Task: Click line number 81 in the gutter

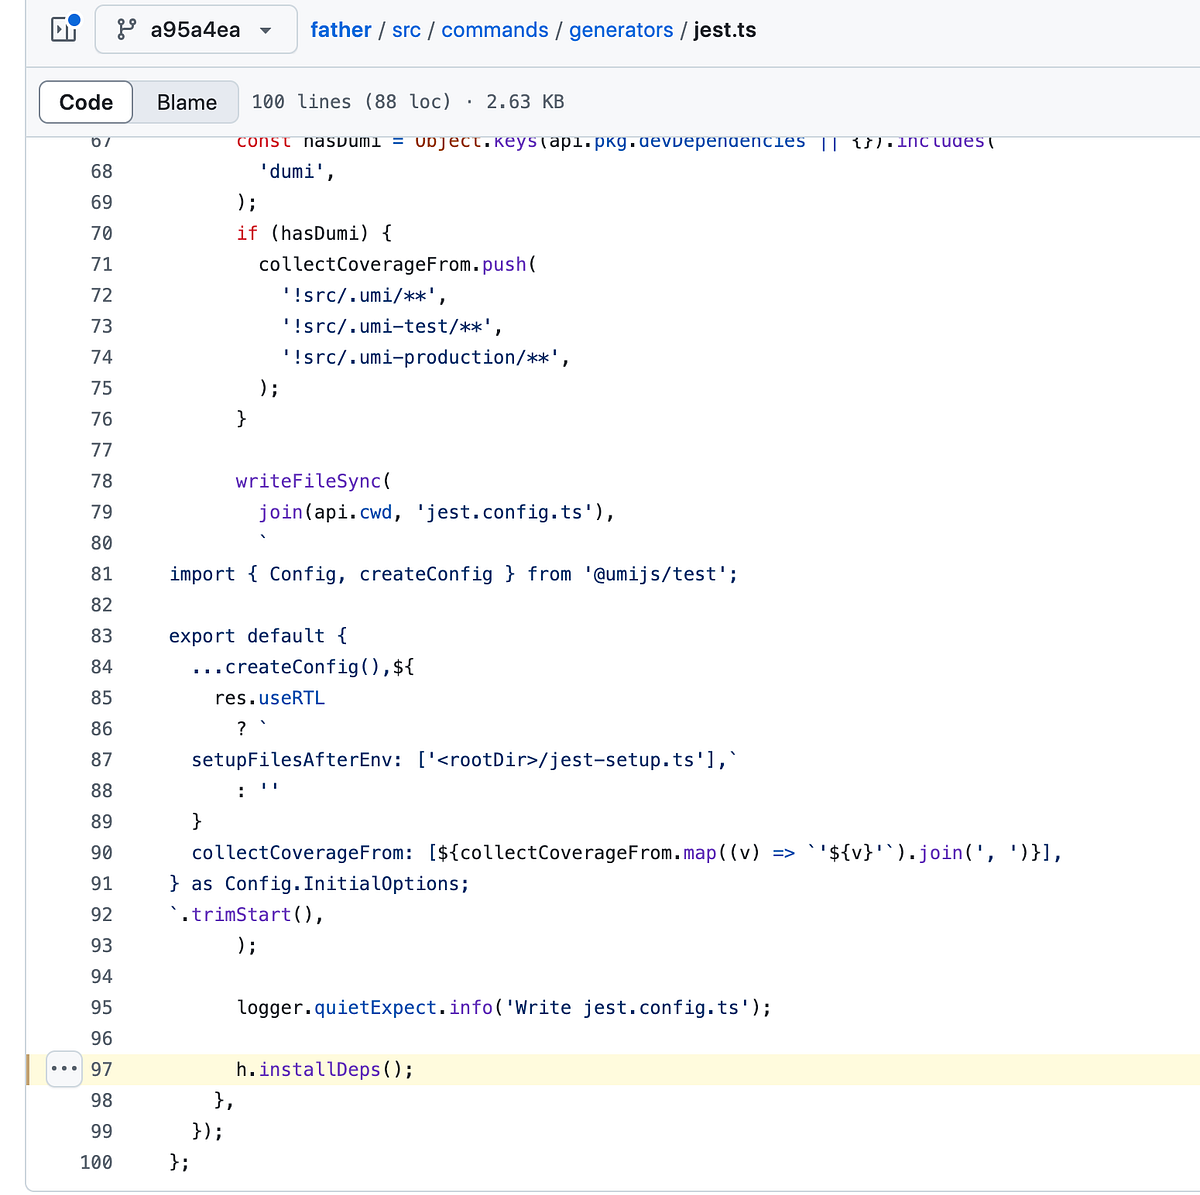Action: pos(101,573)
